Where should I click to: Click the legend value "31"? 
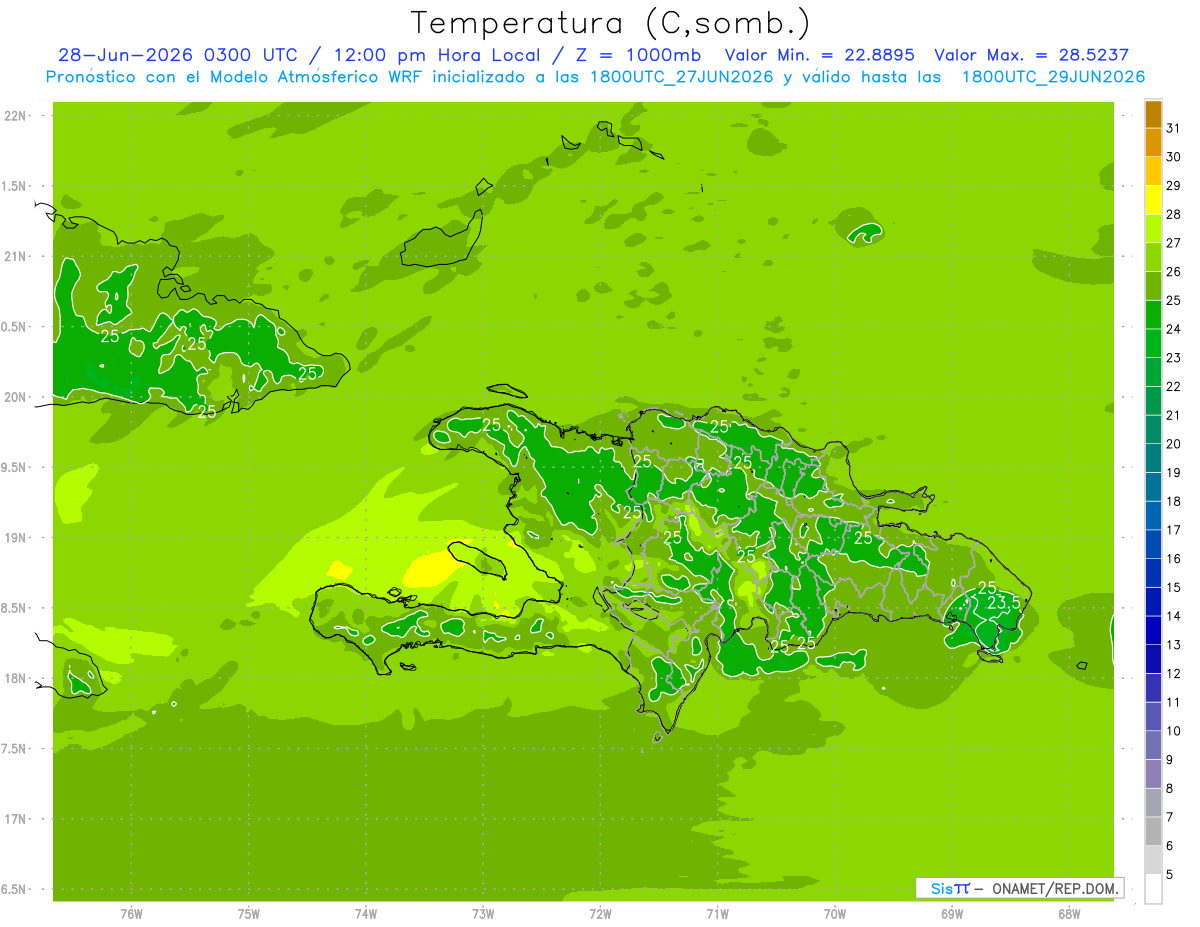(1174, 127)
